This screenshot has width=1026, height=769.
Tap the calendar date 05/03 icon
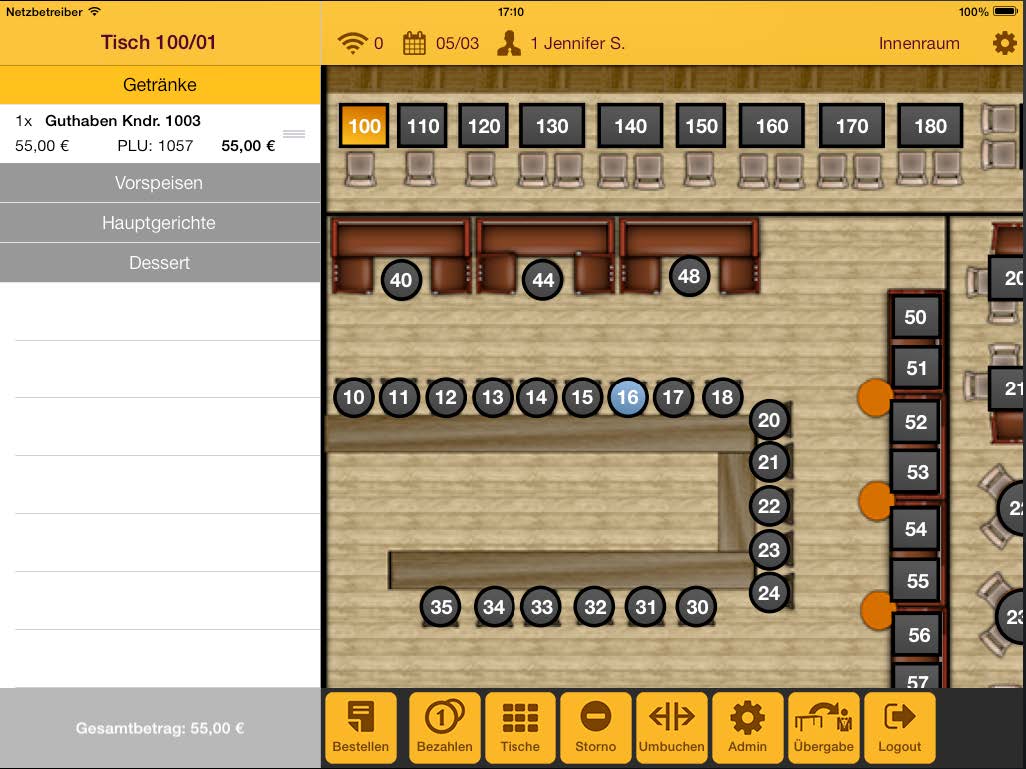[x=414, y=43]
